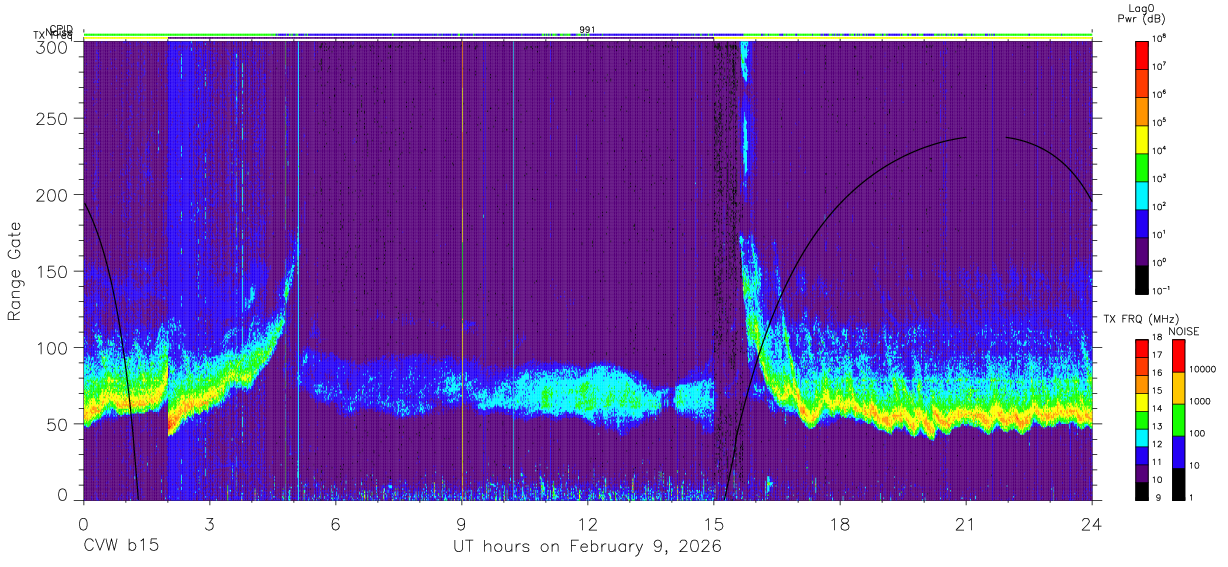Click the x-axis tick label '21'
Image resolution: width=1228 pixels, height=567 pixels.
click(966, 524)
